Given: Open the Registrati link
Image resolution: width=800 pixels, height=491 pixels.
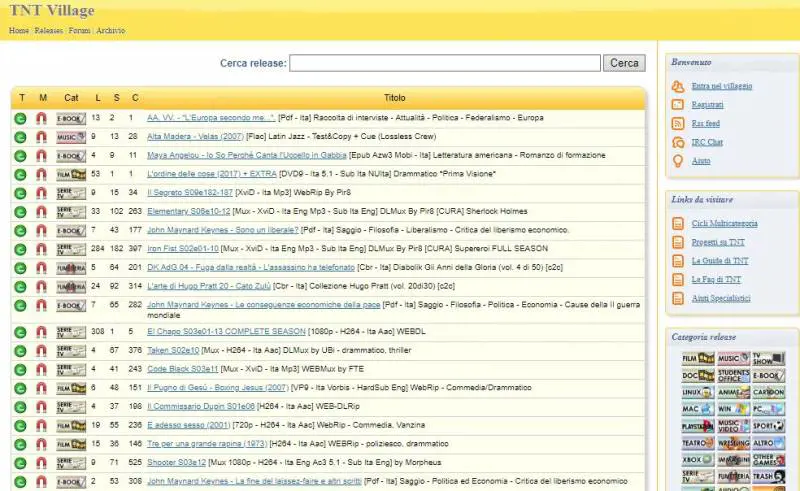Looking at the screenshot, I should tap(707, 105).
